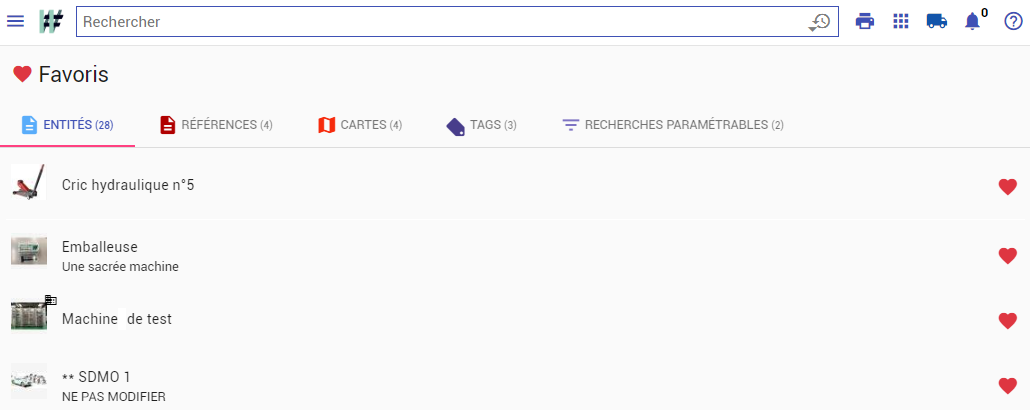Viewport: 1033px width, 410px height.
Task: Switch to the Cartes tab
Action: click(x=360, y=125)
